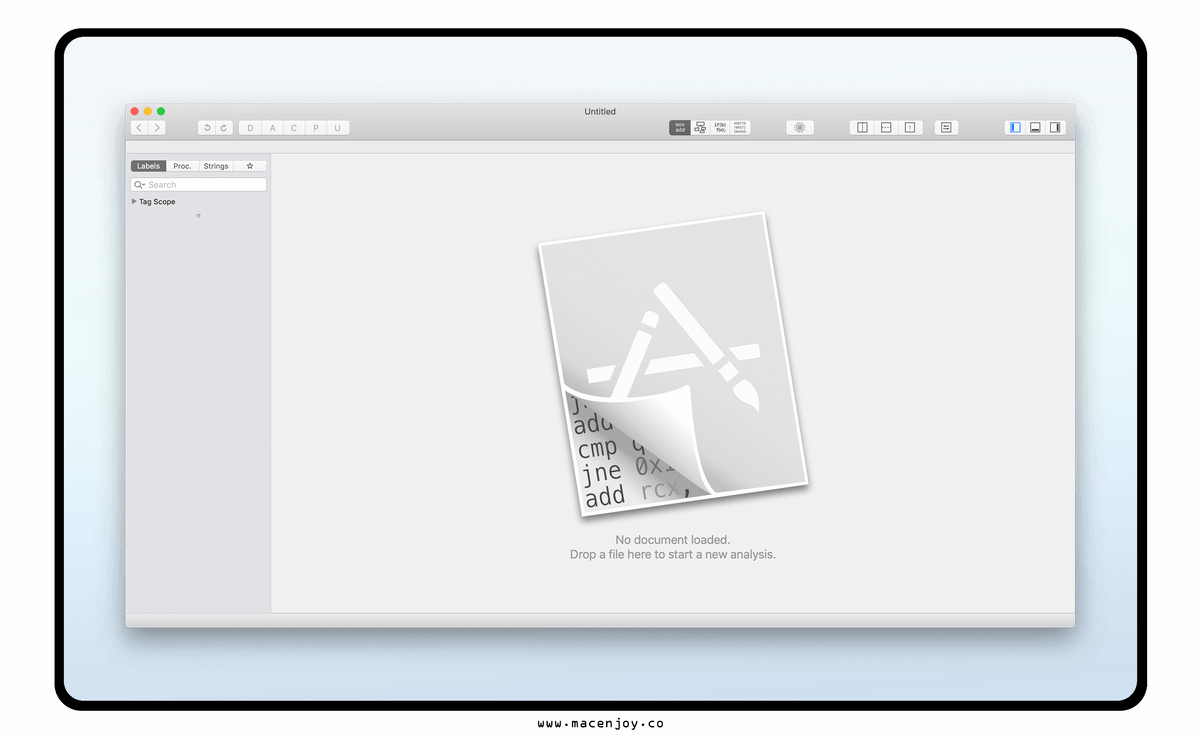
Task: Split the view vertically
Action: point(862,128)
